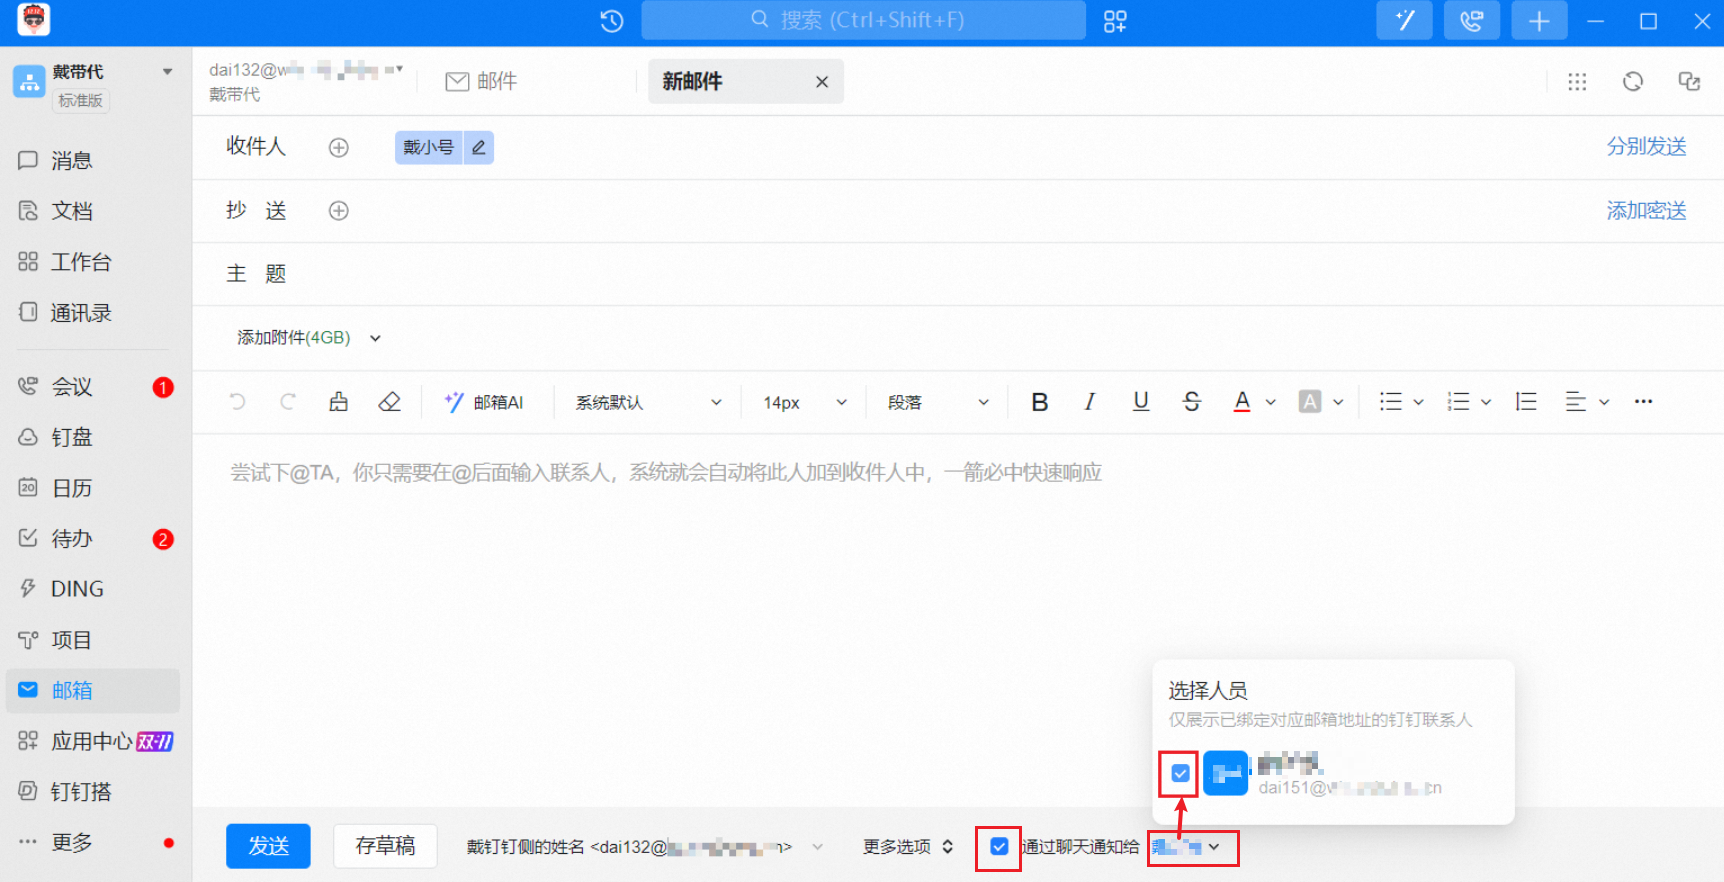The height and width of the screenshot is (882, 1724).
Task: Open the font color A picker
Action: (x=1242, y=402)
